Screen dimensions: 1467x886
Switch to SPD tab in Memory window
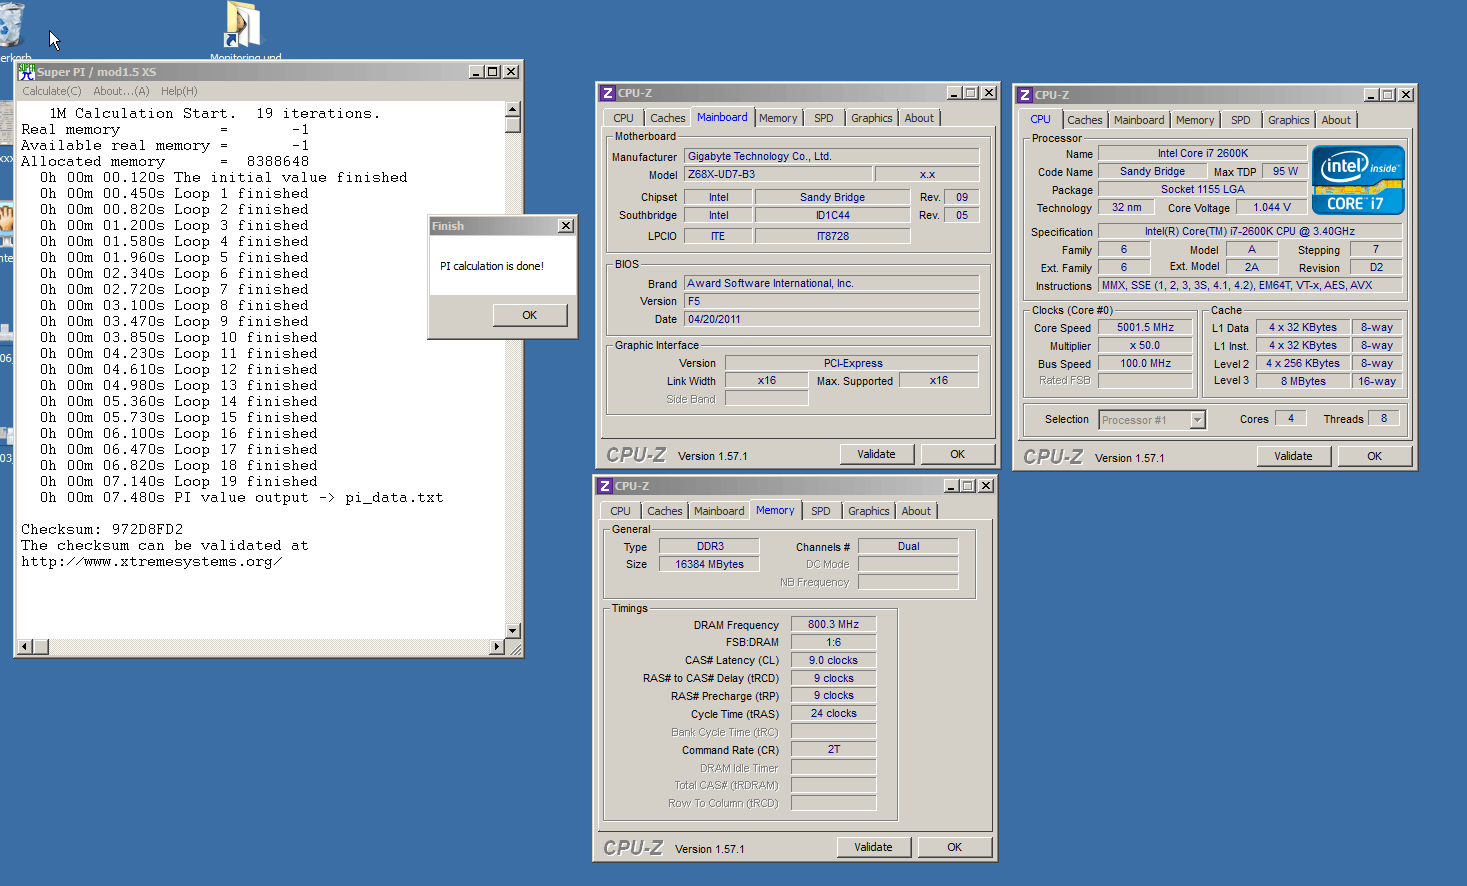(x=820, y=511)
